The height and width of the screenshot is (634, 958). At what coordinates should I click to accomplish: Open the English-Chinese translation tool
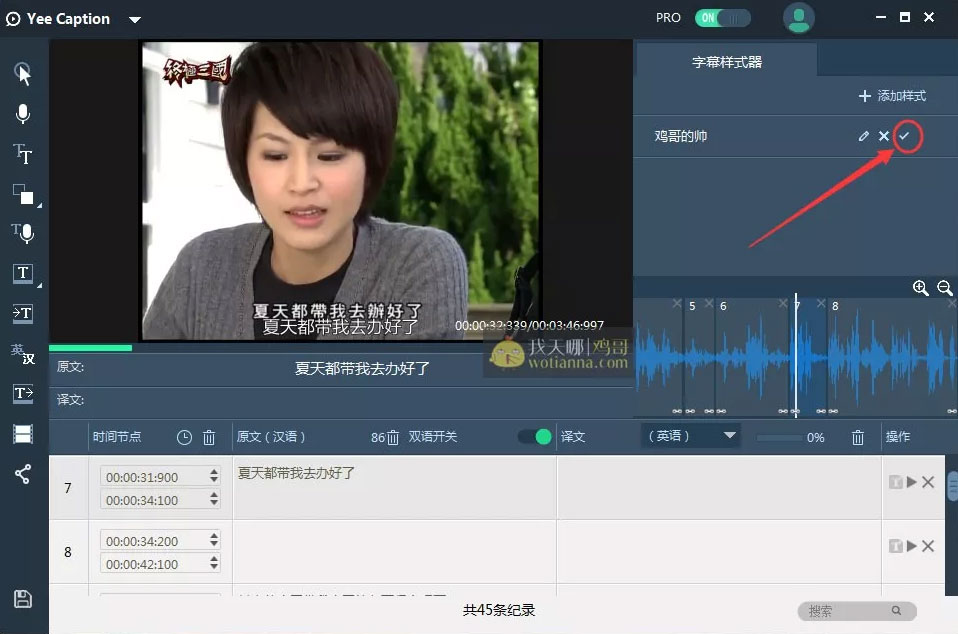23,353
